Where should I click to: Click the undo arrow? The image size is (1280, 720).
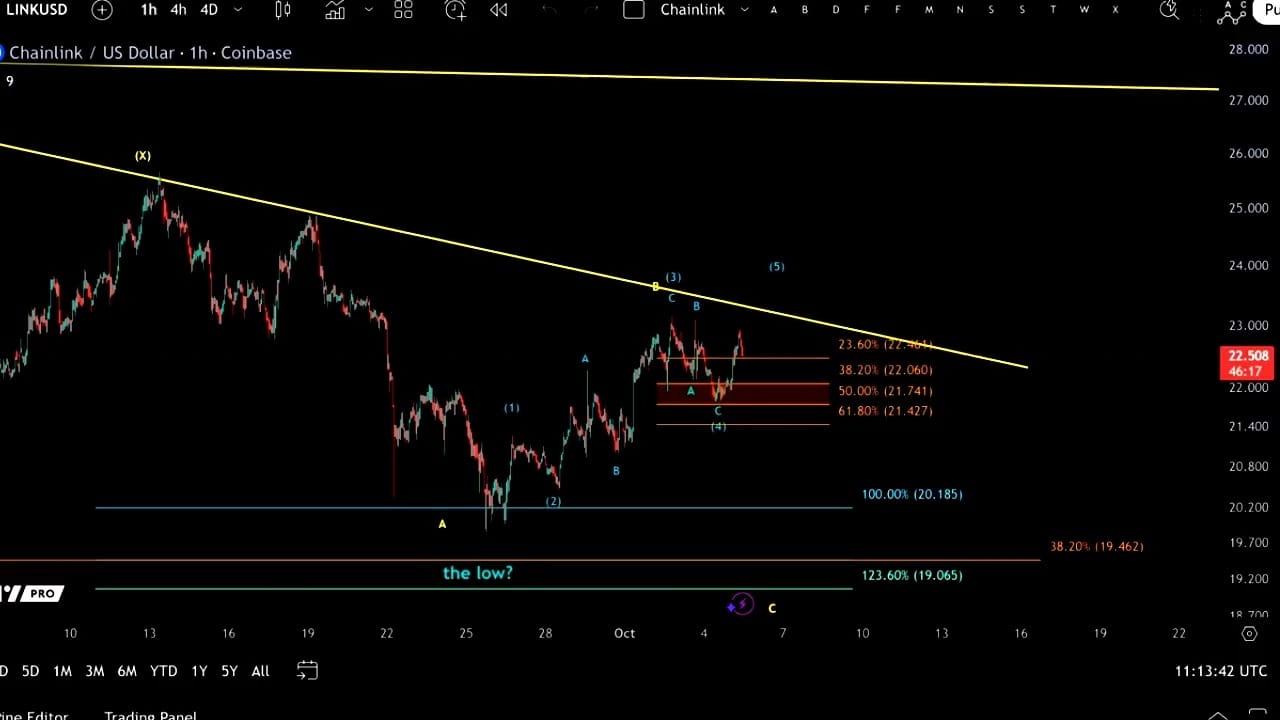coord(548,10)
